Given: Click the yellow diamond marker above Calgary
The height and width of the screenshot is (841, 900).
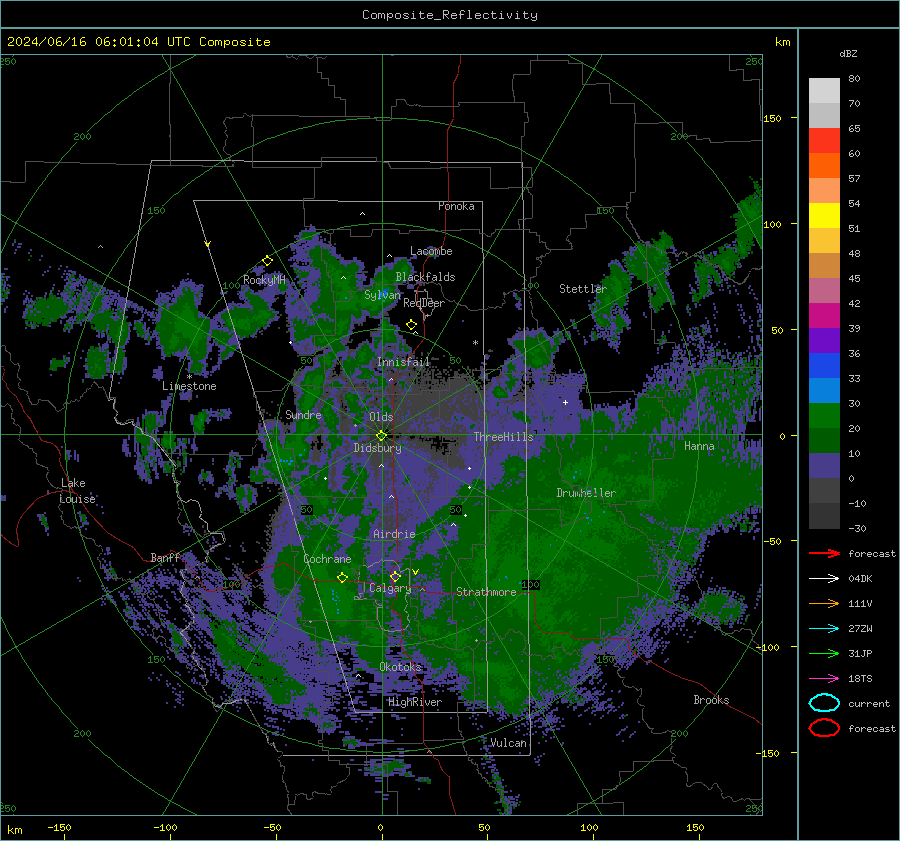Looking at the screenshot, I should [x=395, y=576].
